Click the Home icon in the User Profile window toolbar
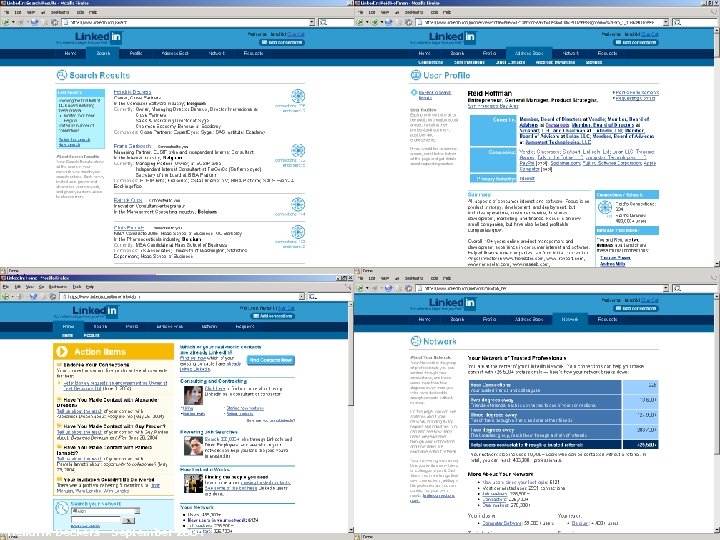720x540 pixels. click(408, 22)
